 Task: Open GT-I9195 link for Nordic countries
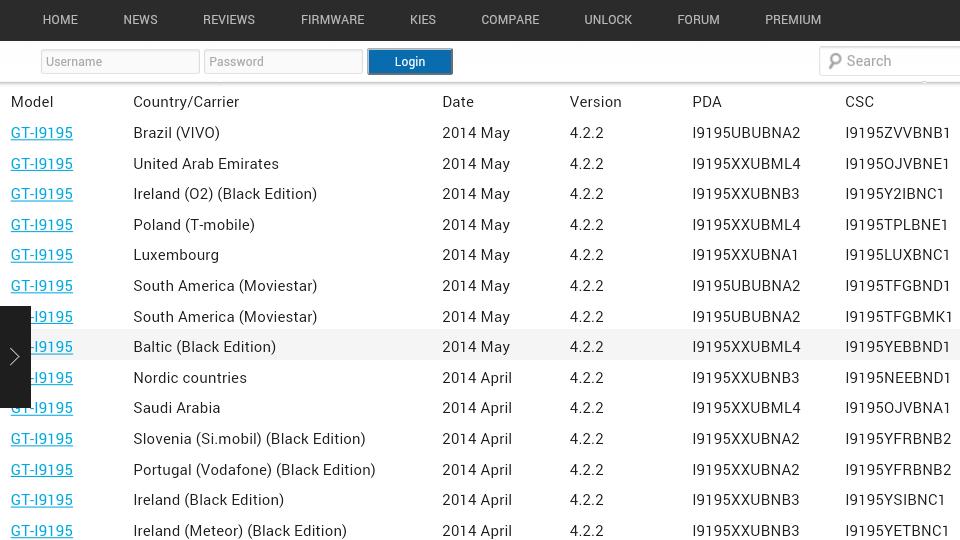click(x=52, y=378)
